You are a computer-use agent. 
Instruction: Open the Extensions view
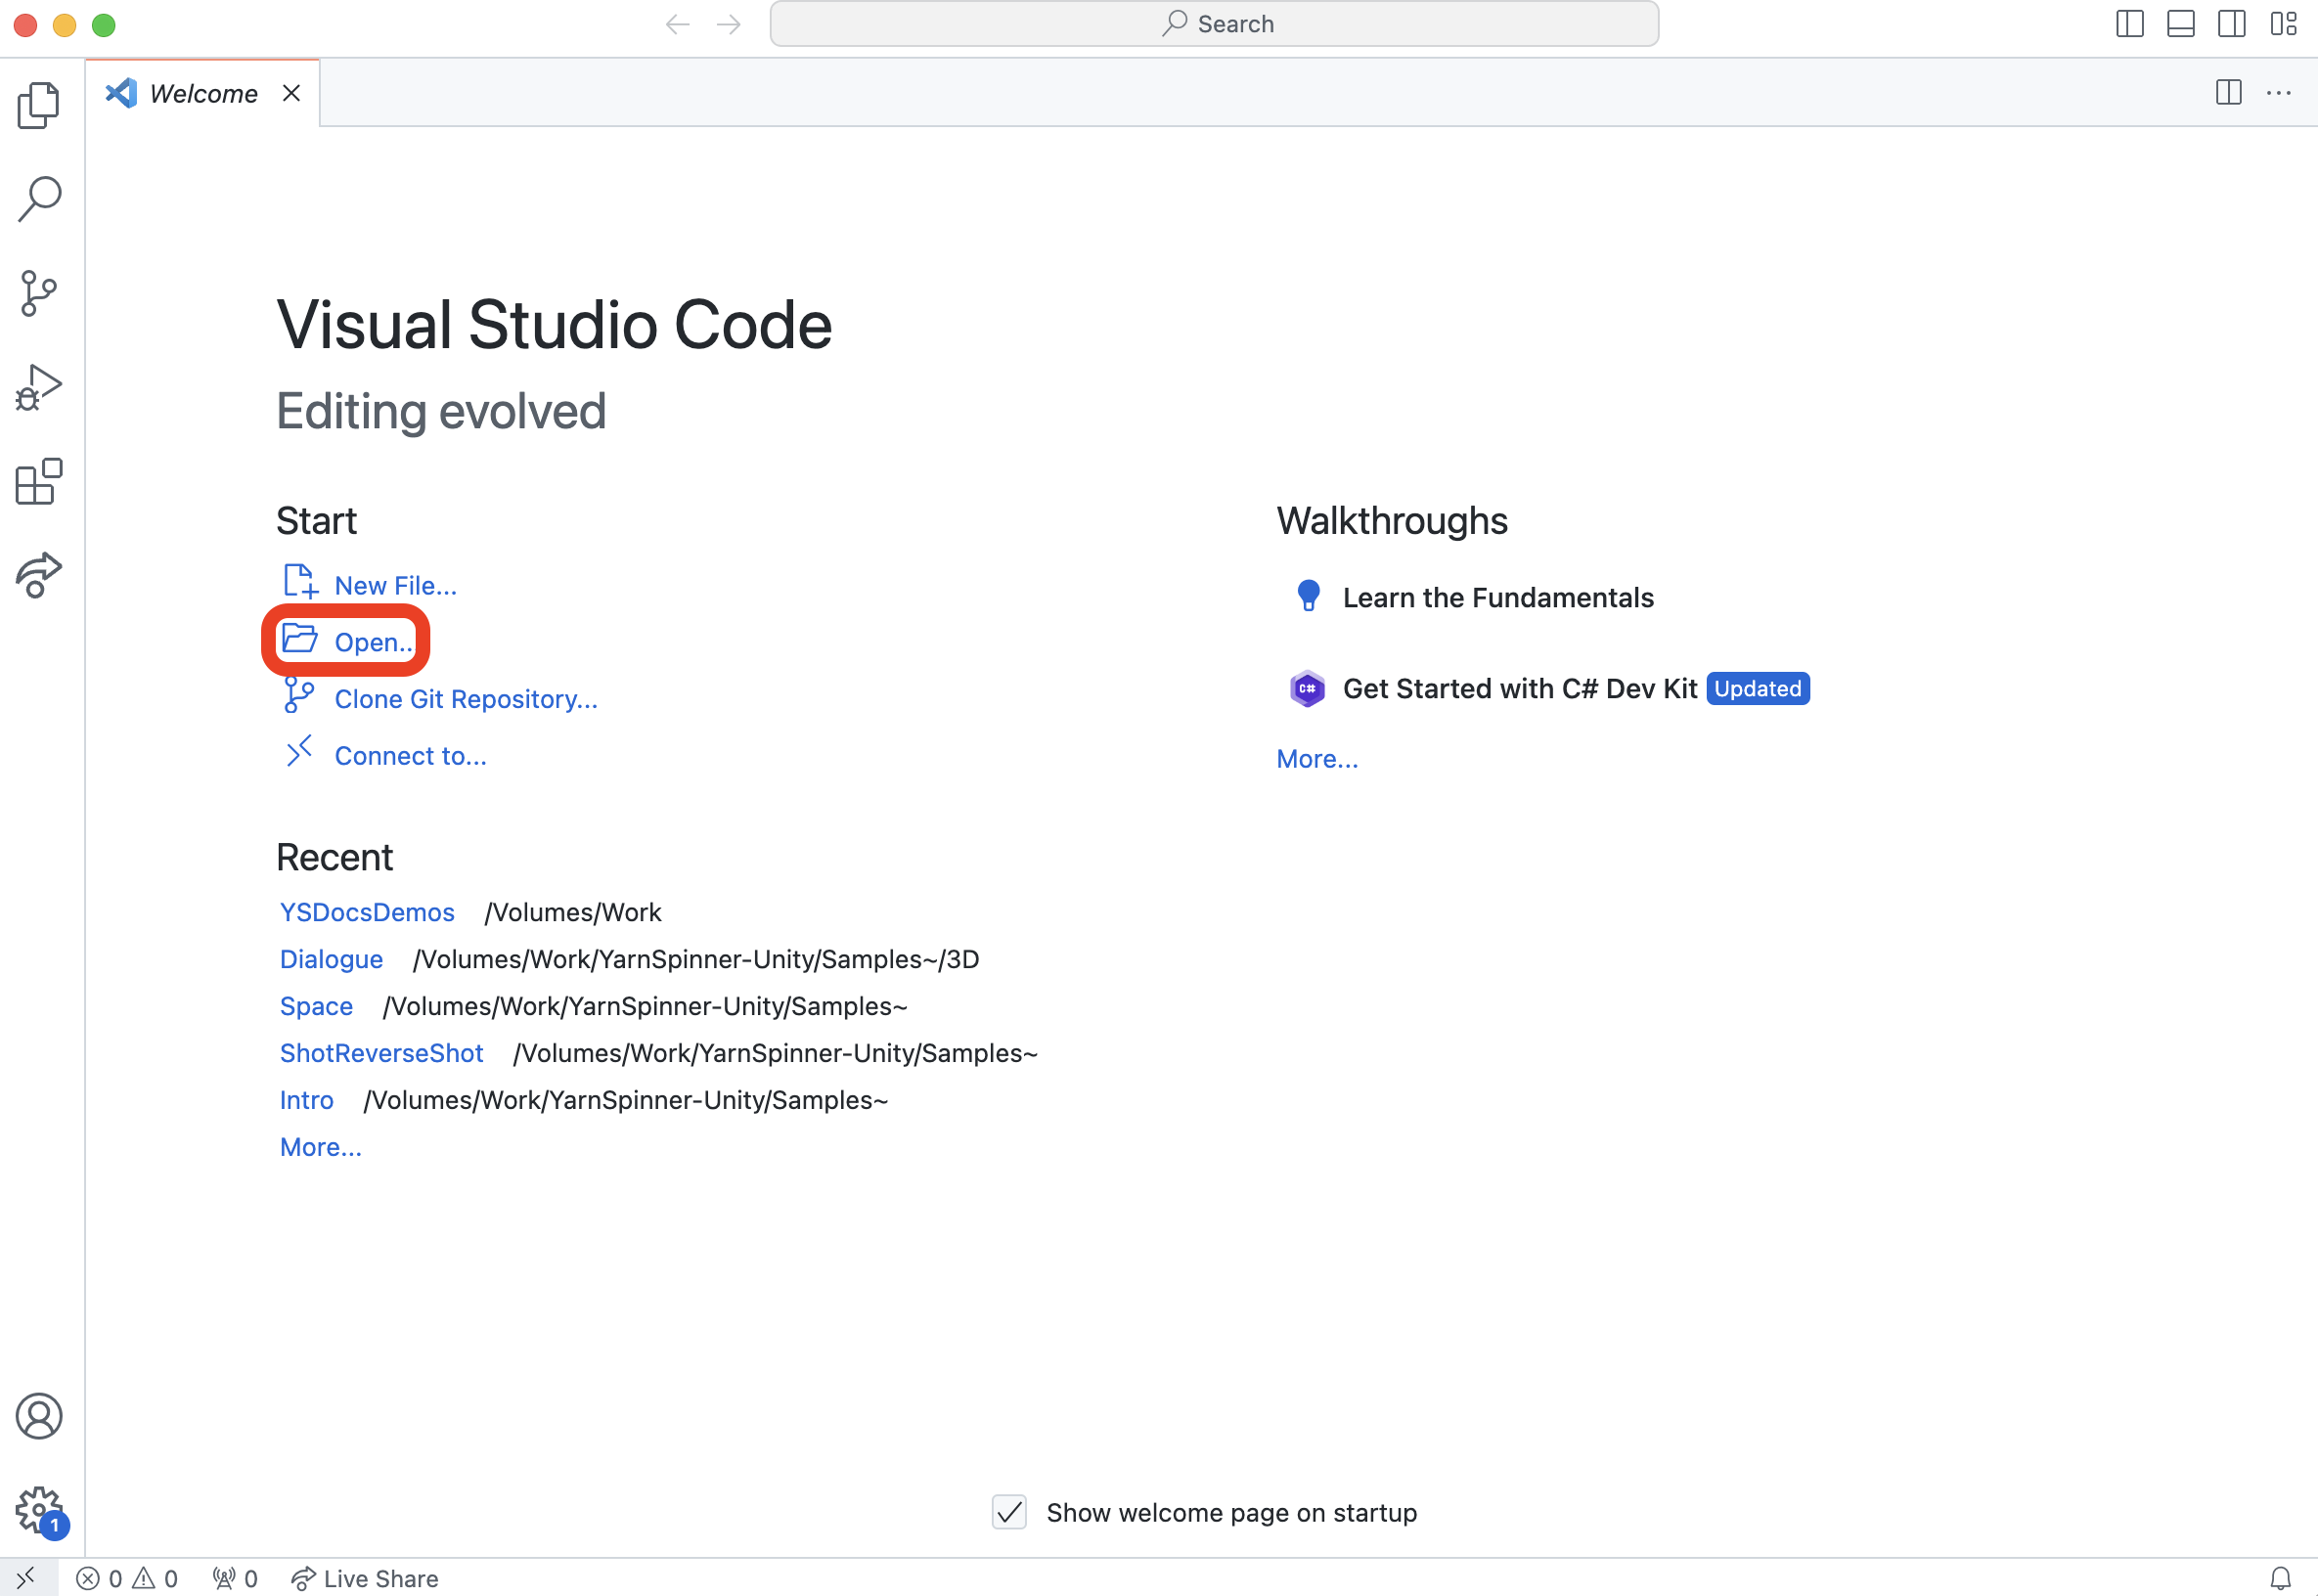39,482
